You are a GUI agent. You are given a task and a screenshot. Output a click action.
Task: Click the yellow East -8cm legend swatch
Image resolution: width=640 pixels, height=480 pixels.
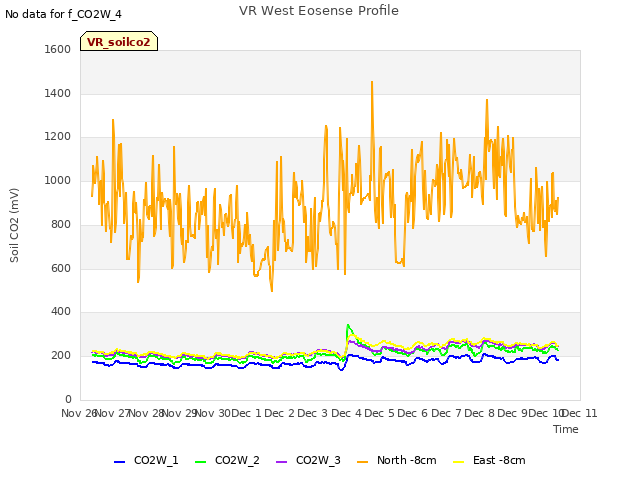[459, 462]
